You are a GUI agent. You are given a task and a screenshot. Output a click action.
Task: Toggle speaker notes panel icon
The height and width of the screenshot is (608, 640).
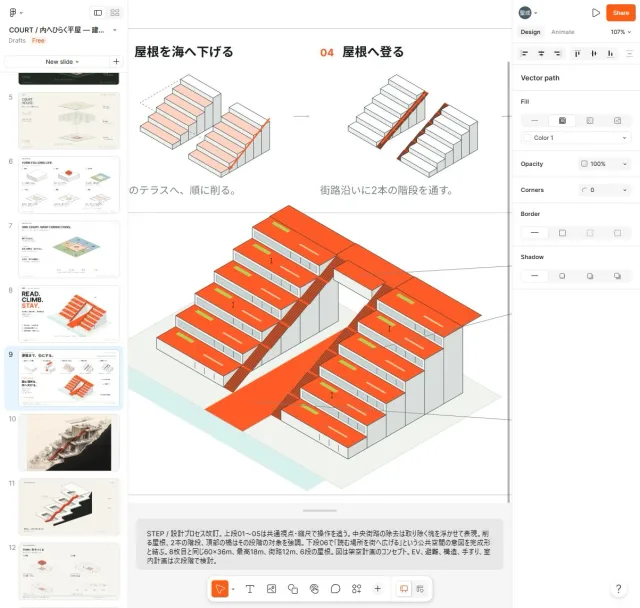pos(404,589)
